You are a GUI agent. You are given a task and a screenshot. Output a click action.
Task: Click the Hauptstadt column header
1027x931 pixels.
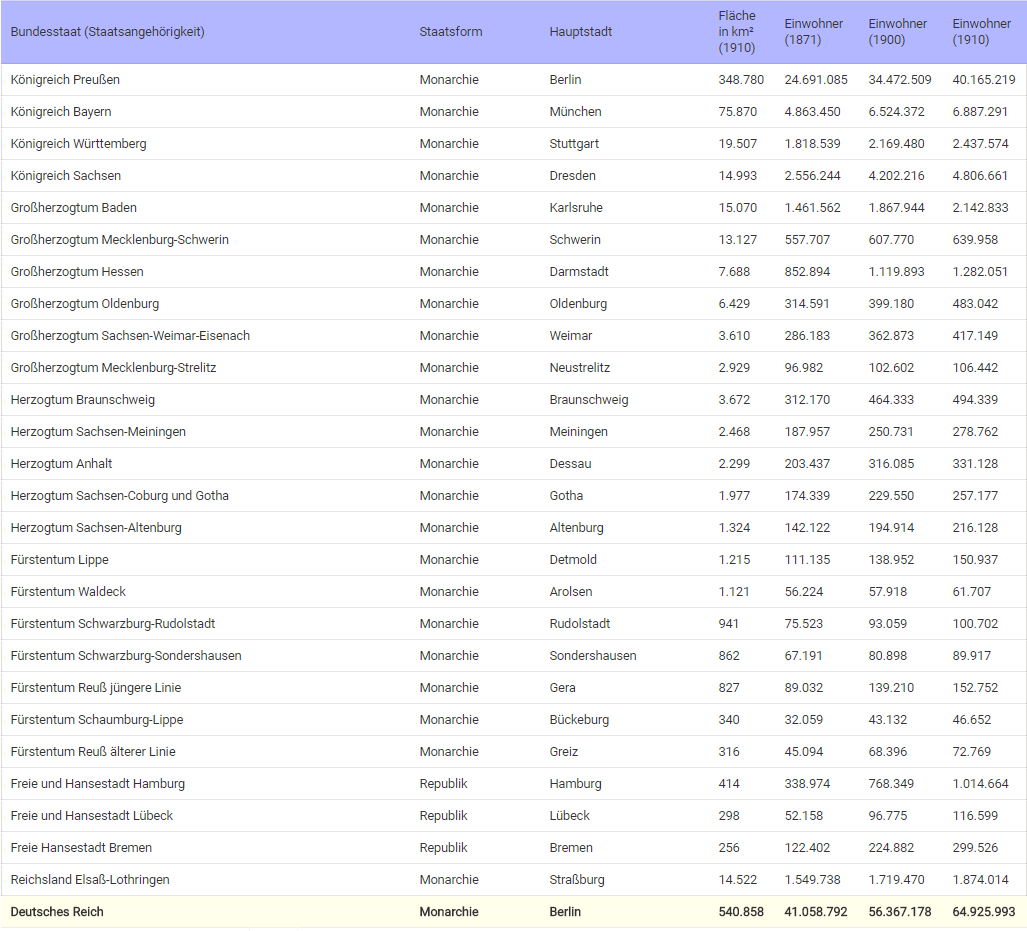pyautogui.click(x=580, y=31)
